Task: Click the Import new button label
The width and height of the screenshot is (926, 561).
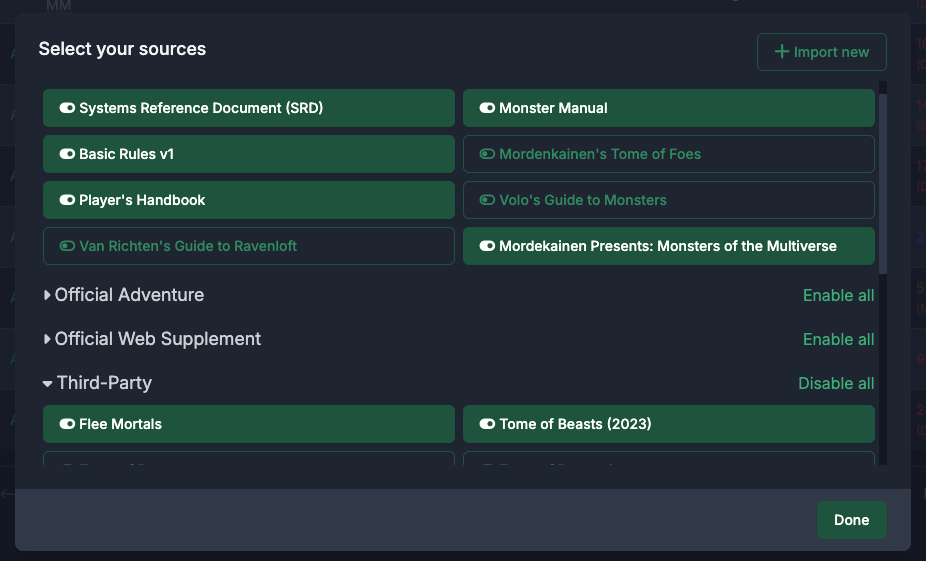Action: 831,52
